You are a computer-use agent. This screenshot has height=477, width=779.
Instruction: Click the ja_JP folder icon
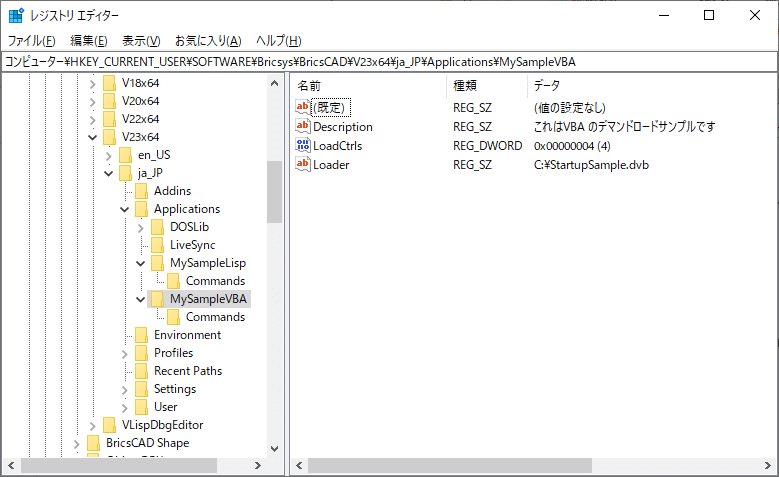pyautogui.click(x=125, y=173)
